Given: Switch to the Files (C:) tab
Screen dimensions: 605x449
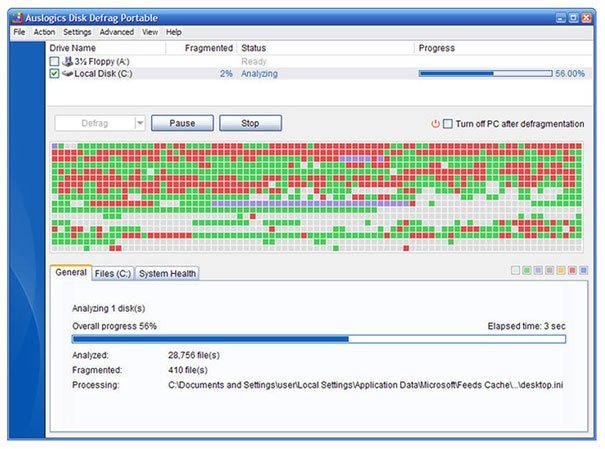Looking at the screenshot, I should click(113, 273).
